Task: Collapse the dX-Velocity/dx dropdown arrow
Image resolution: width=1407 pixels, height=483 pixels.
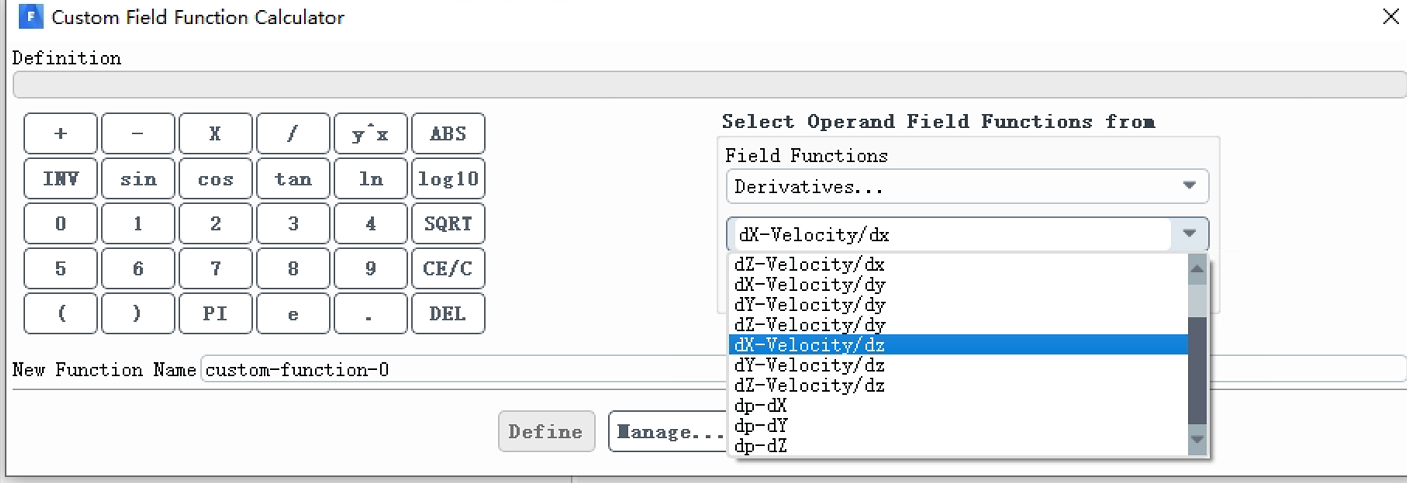Action: point(1189,235)
